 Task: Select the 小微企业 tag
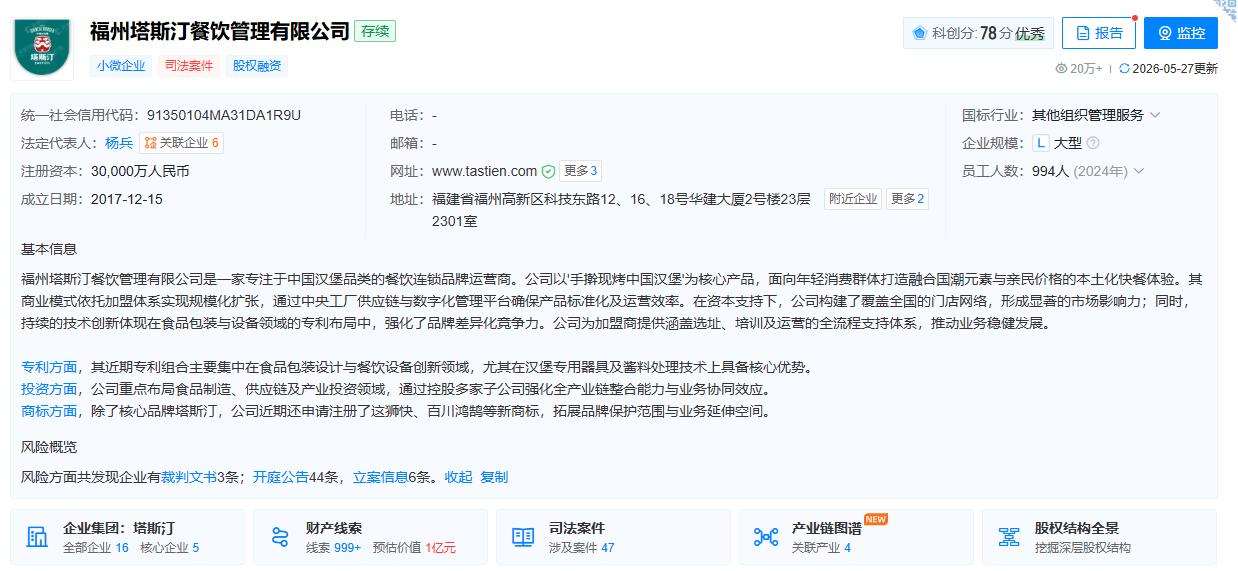(121, 66)
